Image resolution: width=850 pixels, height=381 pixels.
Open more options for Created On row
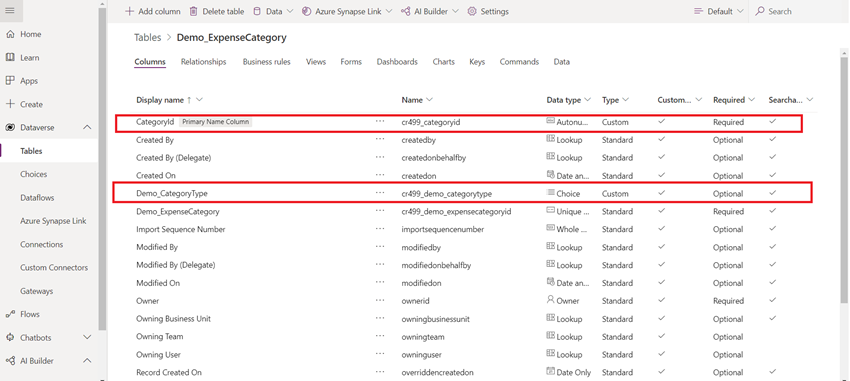(380, 175)
